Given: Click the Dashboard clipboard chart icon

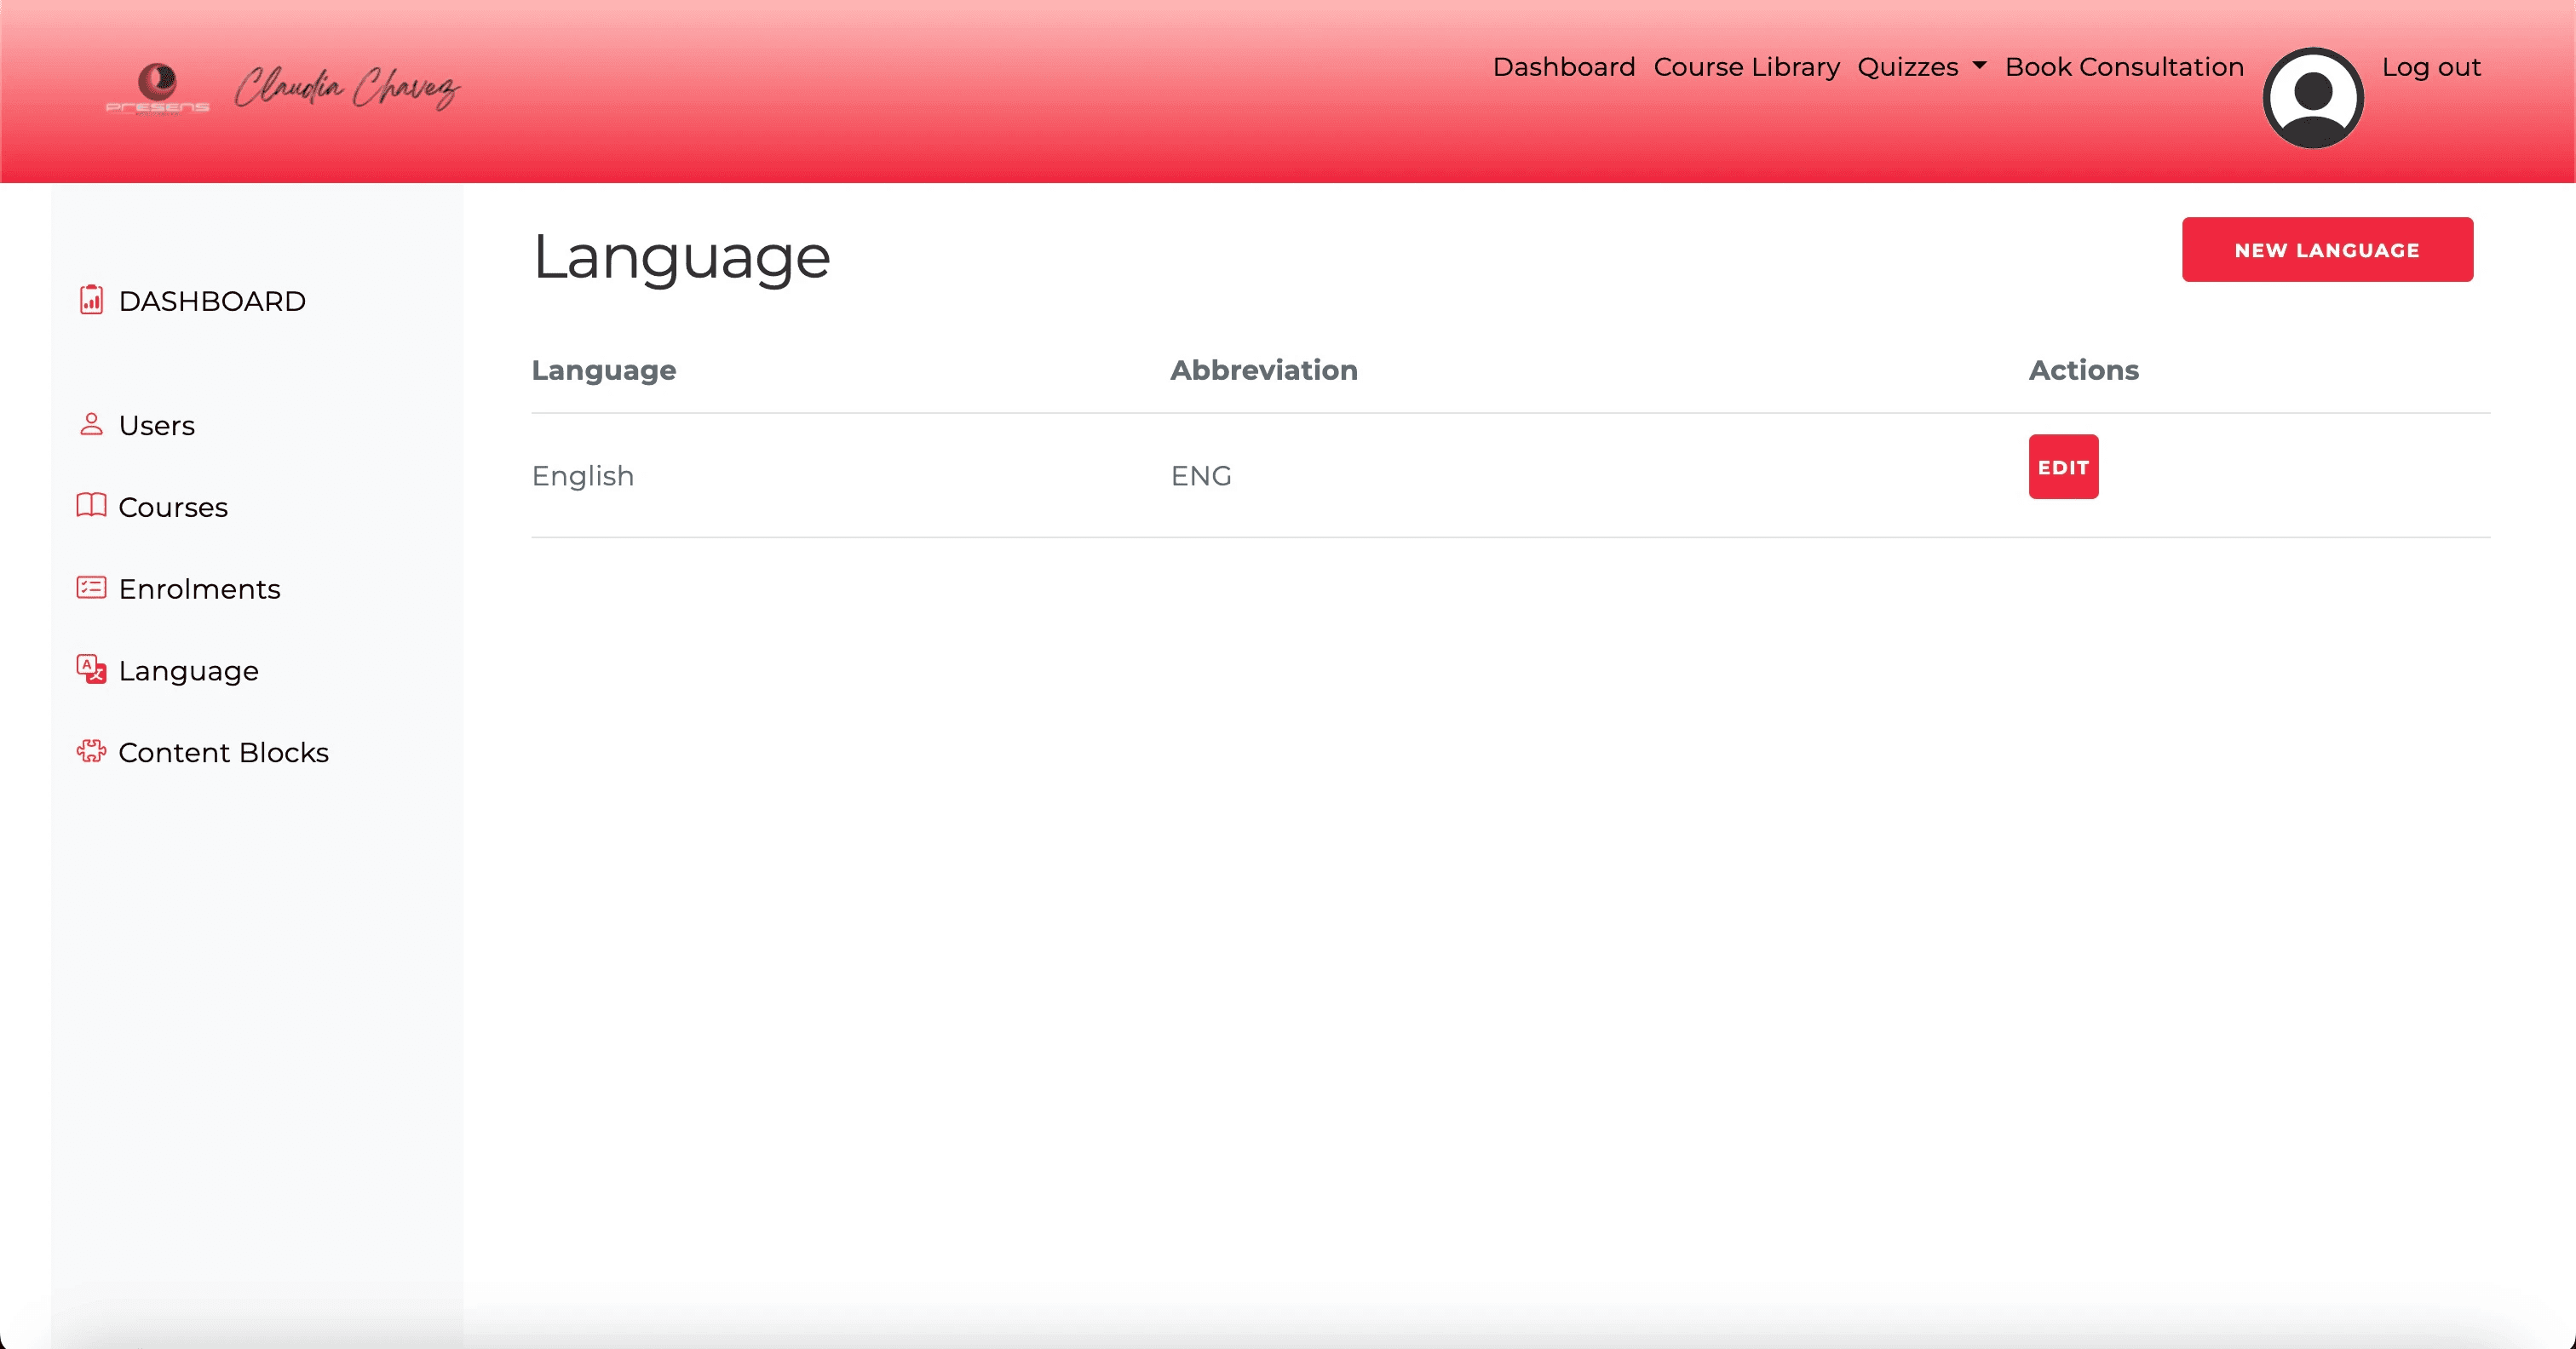Looking at the screenshot, I should 91,300.
